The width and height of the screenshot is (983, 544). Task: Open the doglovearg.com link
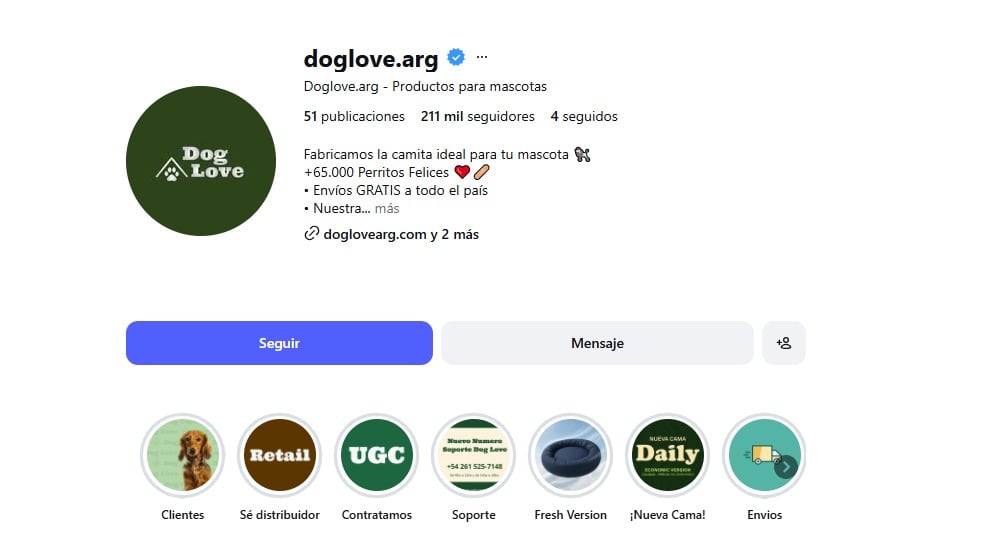pyautogui.click(x=375, y=235)
